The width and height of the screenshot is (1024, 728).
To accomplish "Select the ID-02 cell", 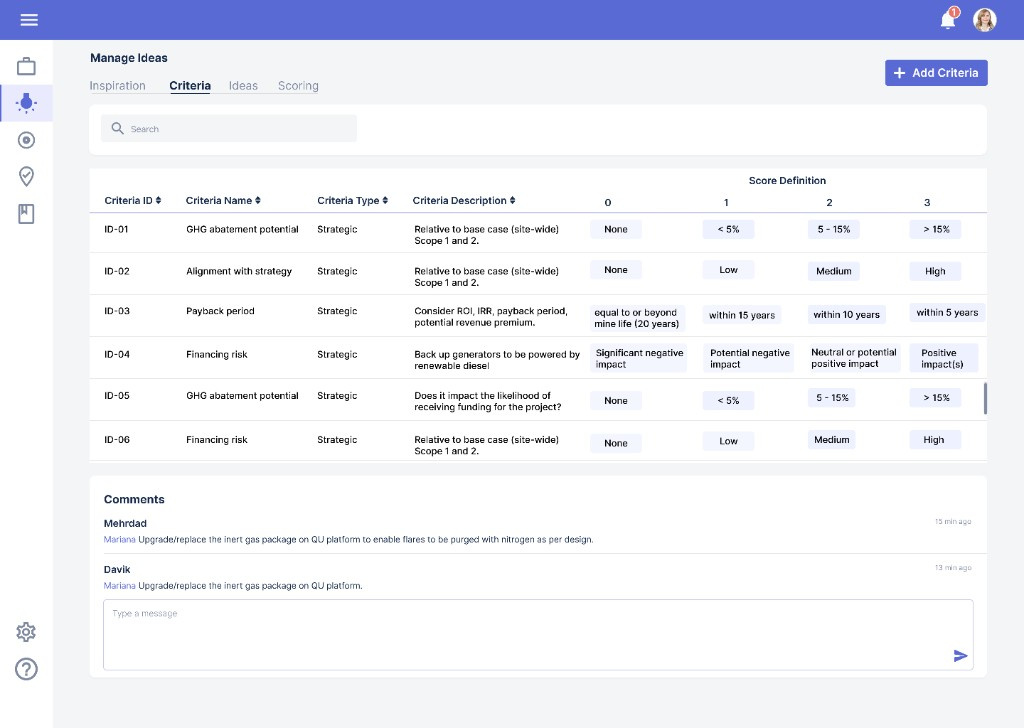I will tap(117, 271).
